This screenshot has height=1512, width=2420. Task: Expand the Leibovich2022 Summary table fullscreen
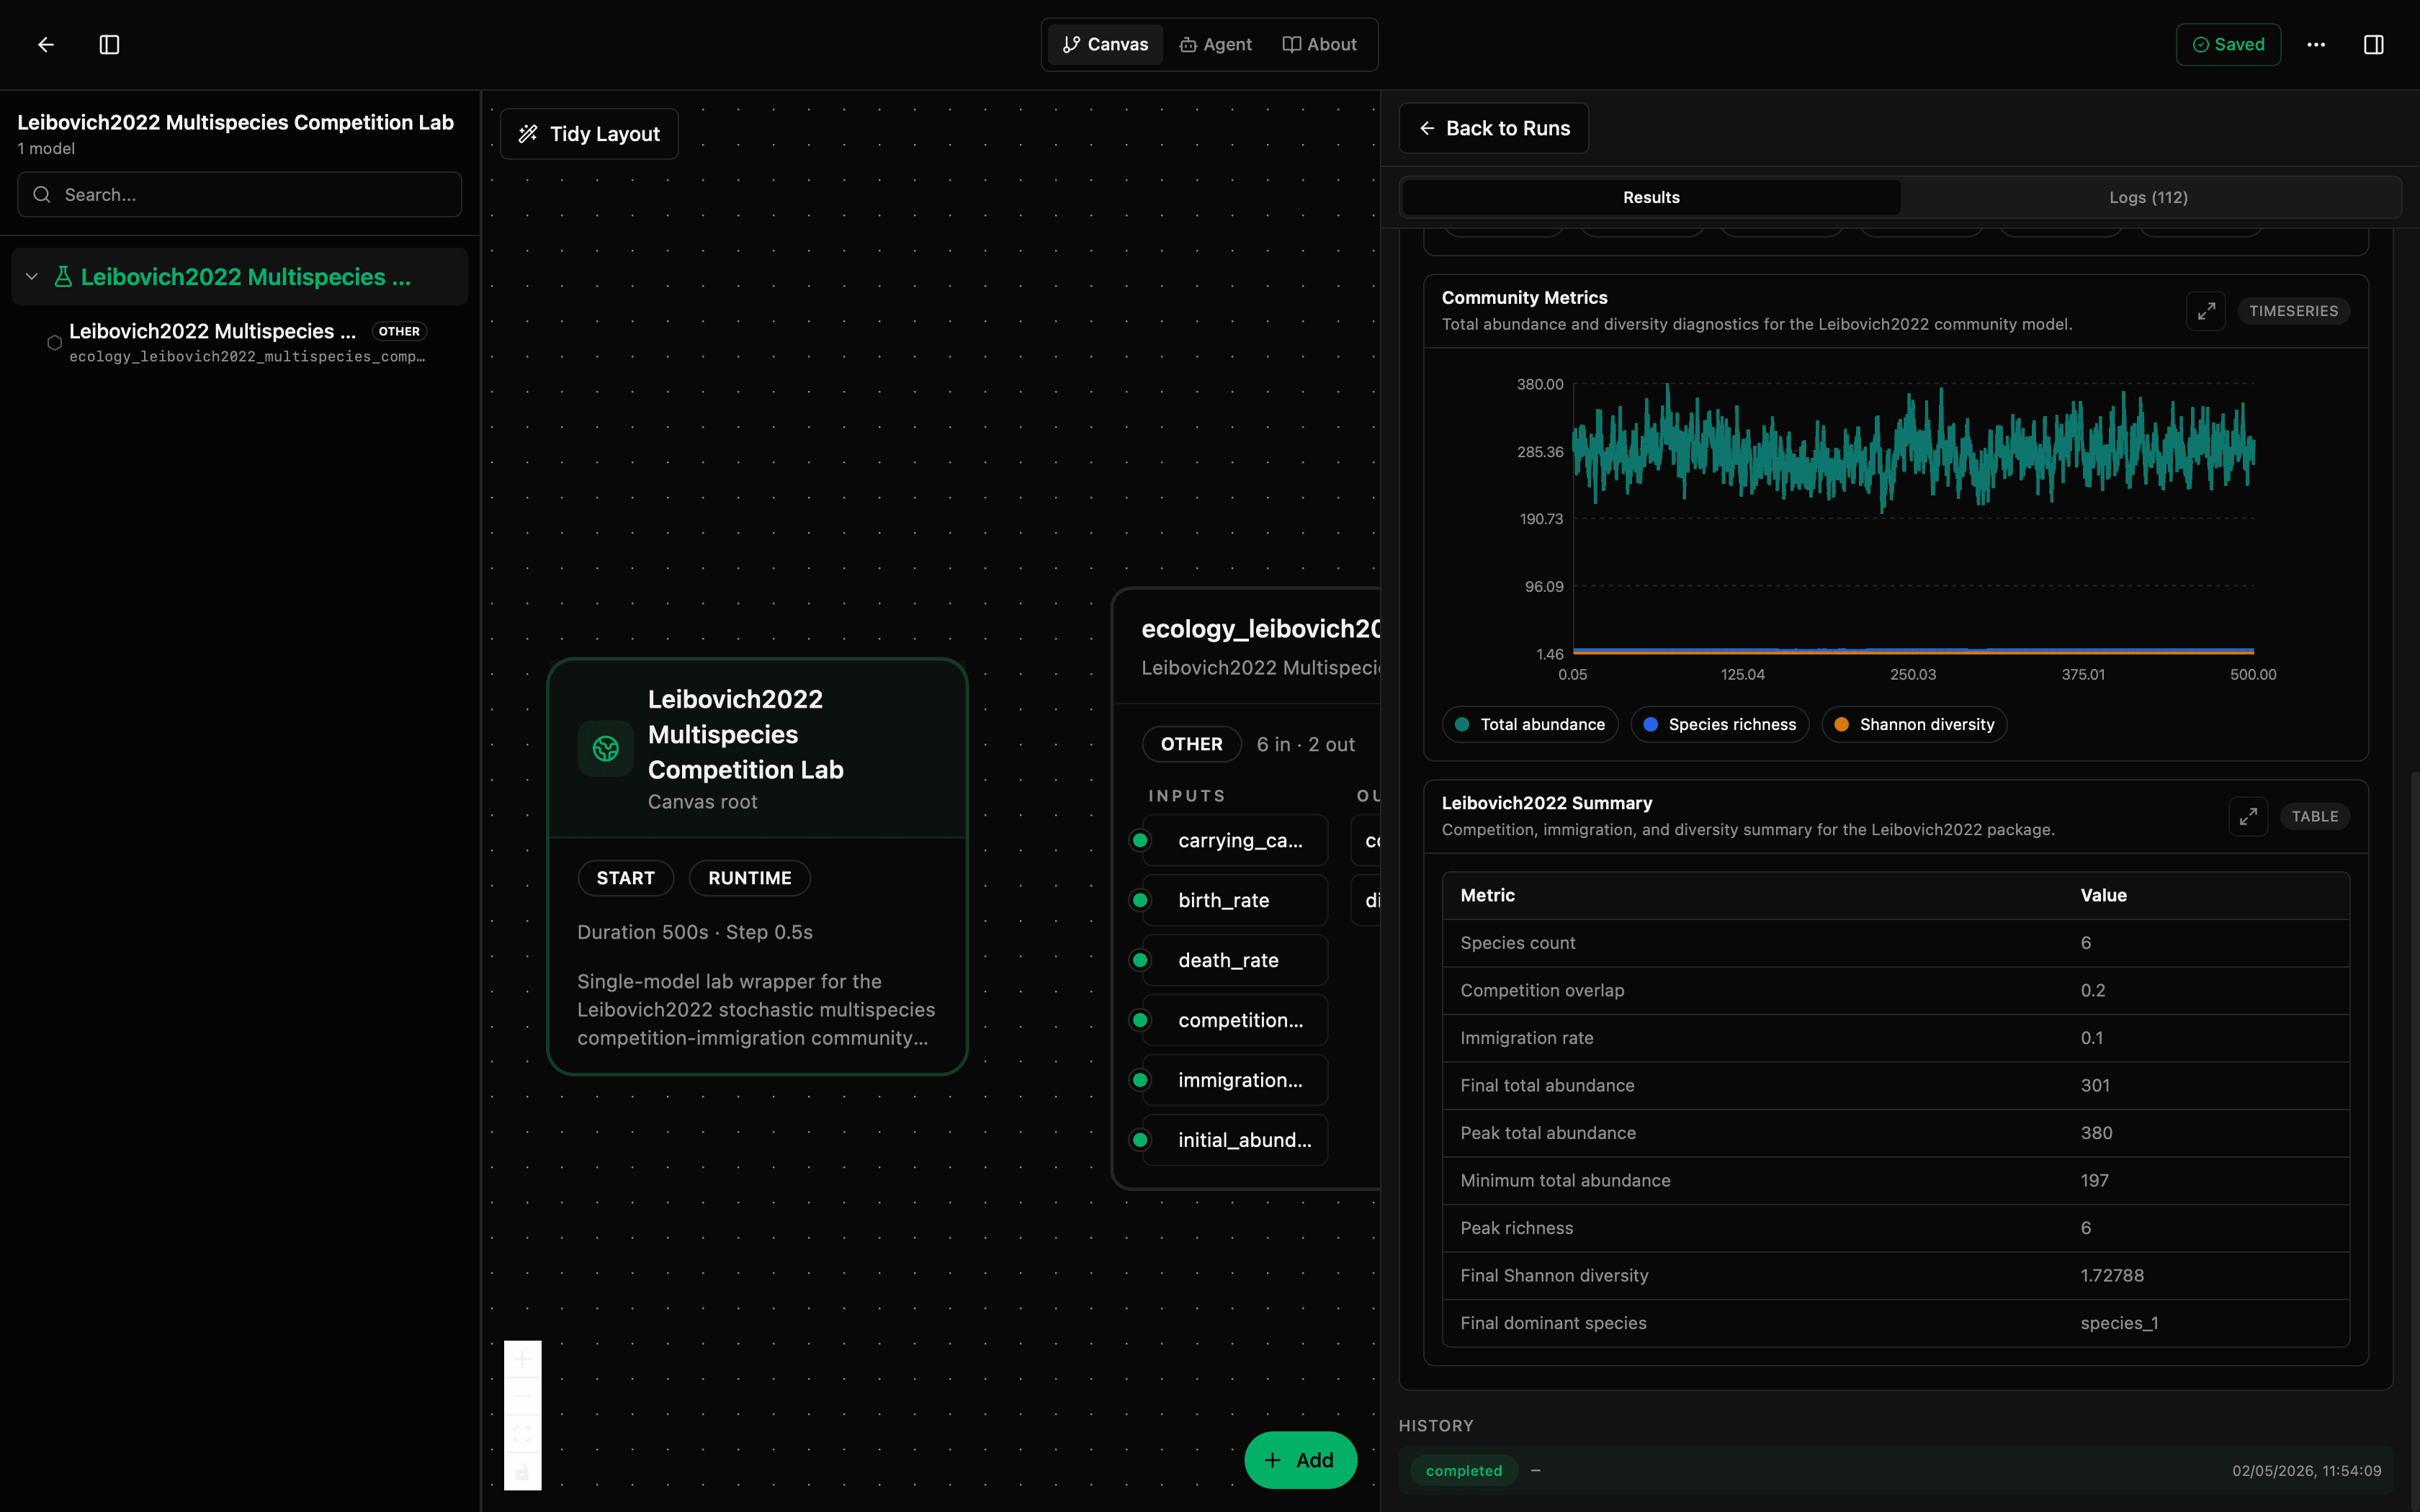(2247, 816)
